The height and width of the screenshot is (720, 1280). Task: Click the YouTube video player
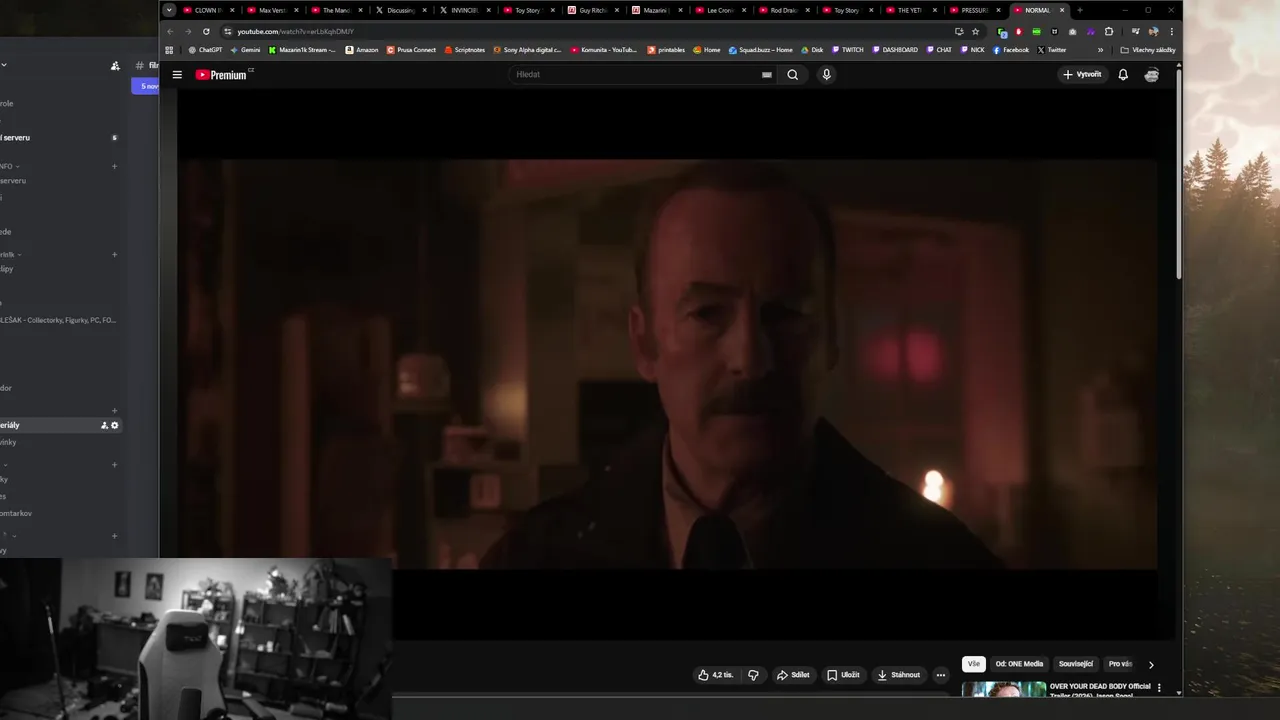[668, 365]
